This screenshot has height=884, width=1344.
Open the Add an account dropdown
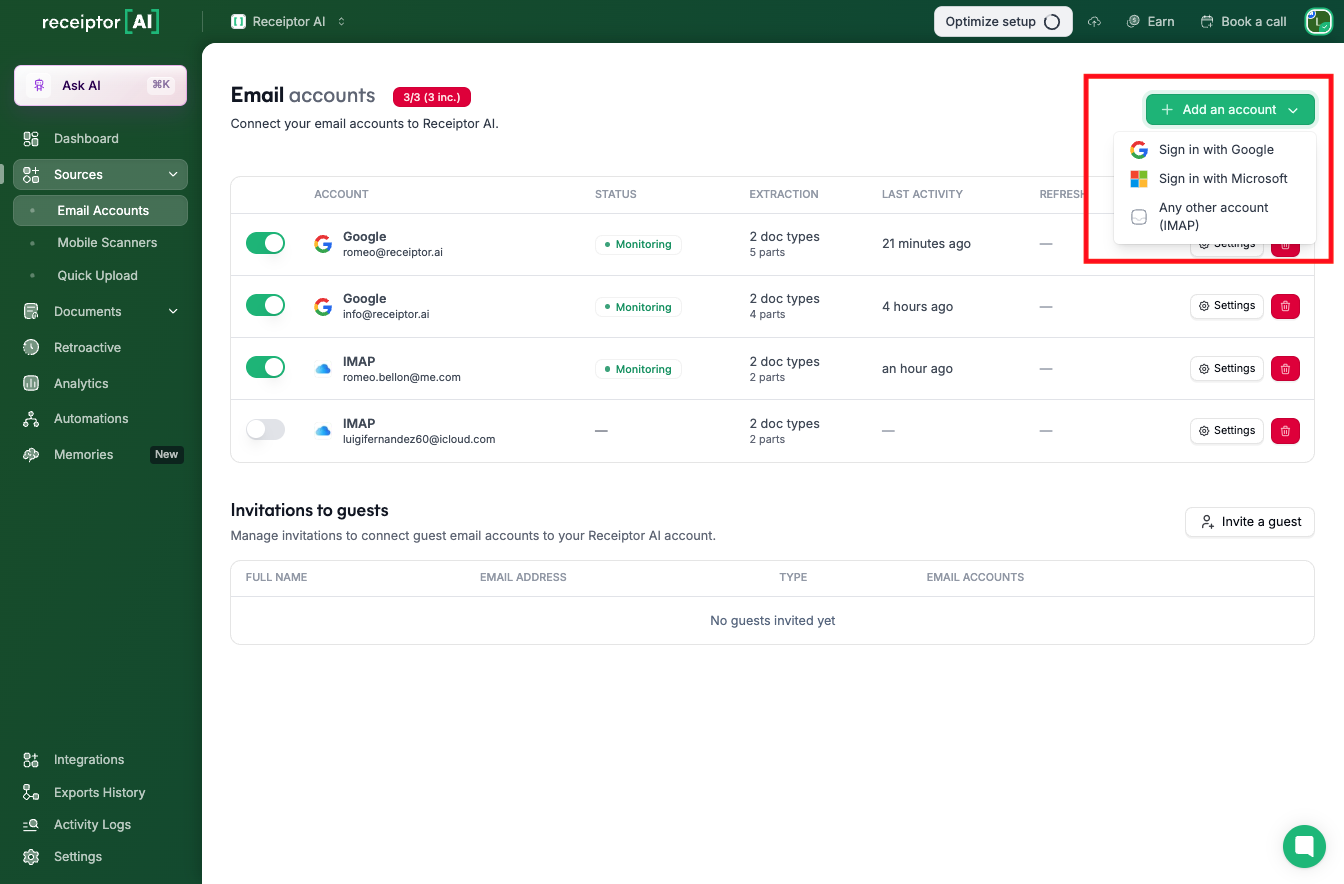point(1230,110)
